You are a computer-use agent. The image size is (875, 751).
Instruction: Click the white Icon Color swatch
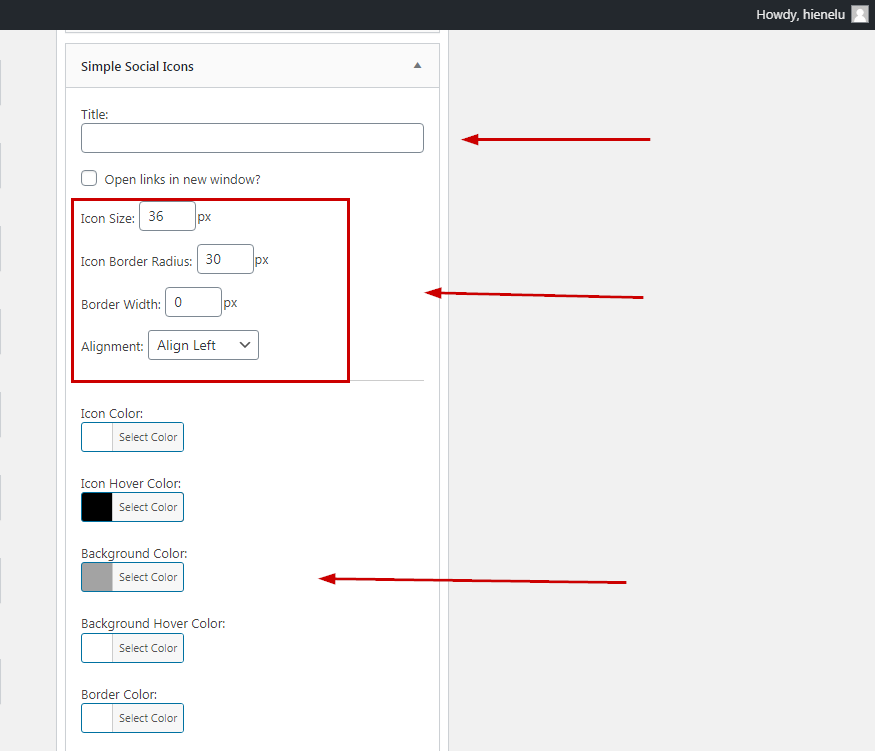97,437
